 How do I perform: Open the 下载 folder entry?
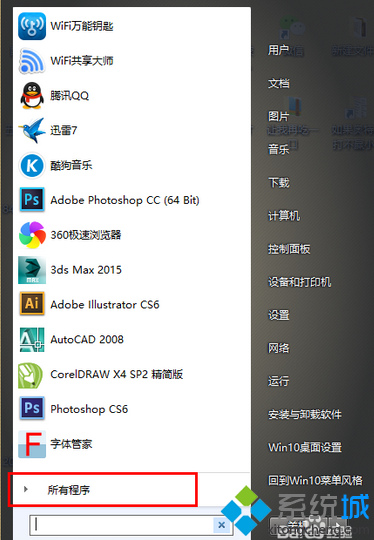(279, 183)
